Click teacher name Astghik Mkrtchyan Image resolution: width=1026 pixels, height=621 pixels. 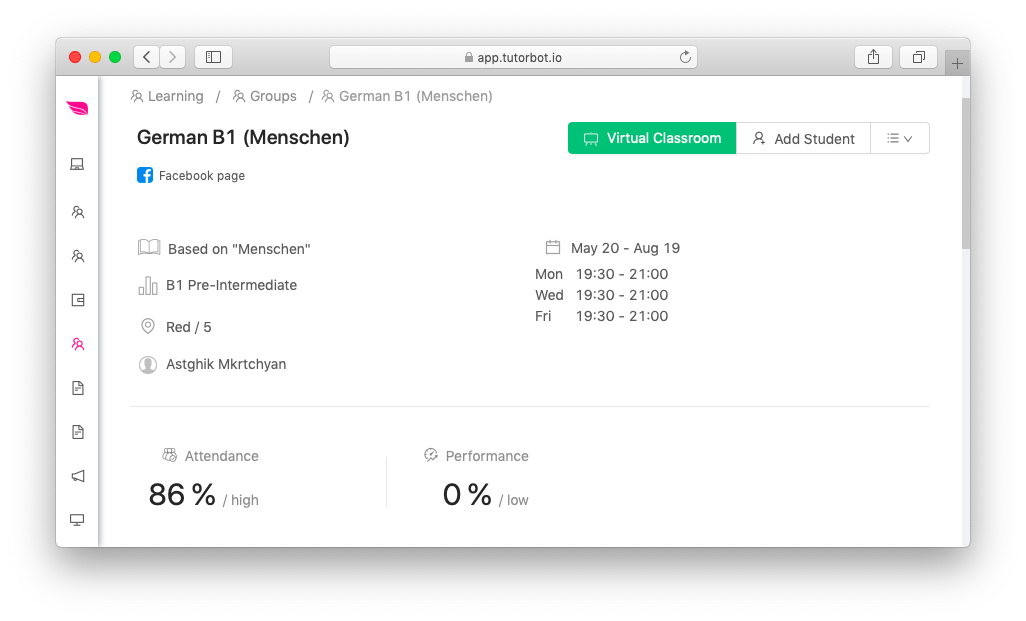coord(226,364)
